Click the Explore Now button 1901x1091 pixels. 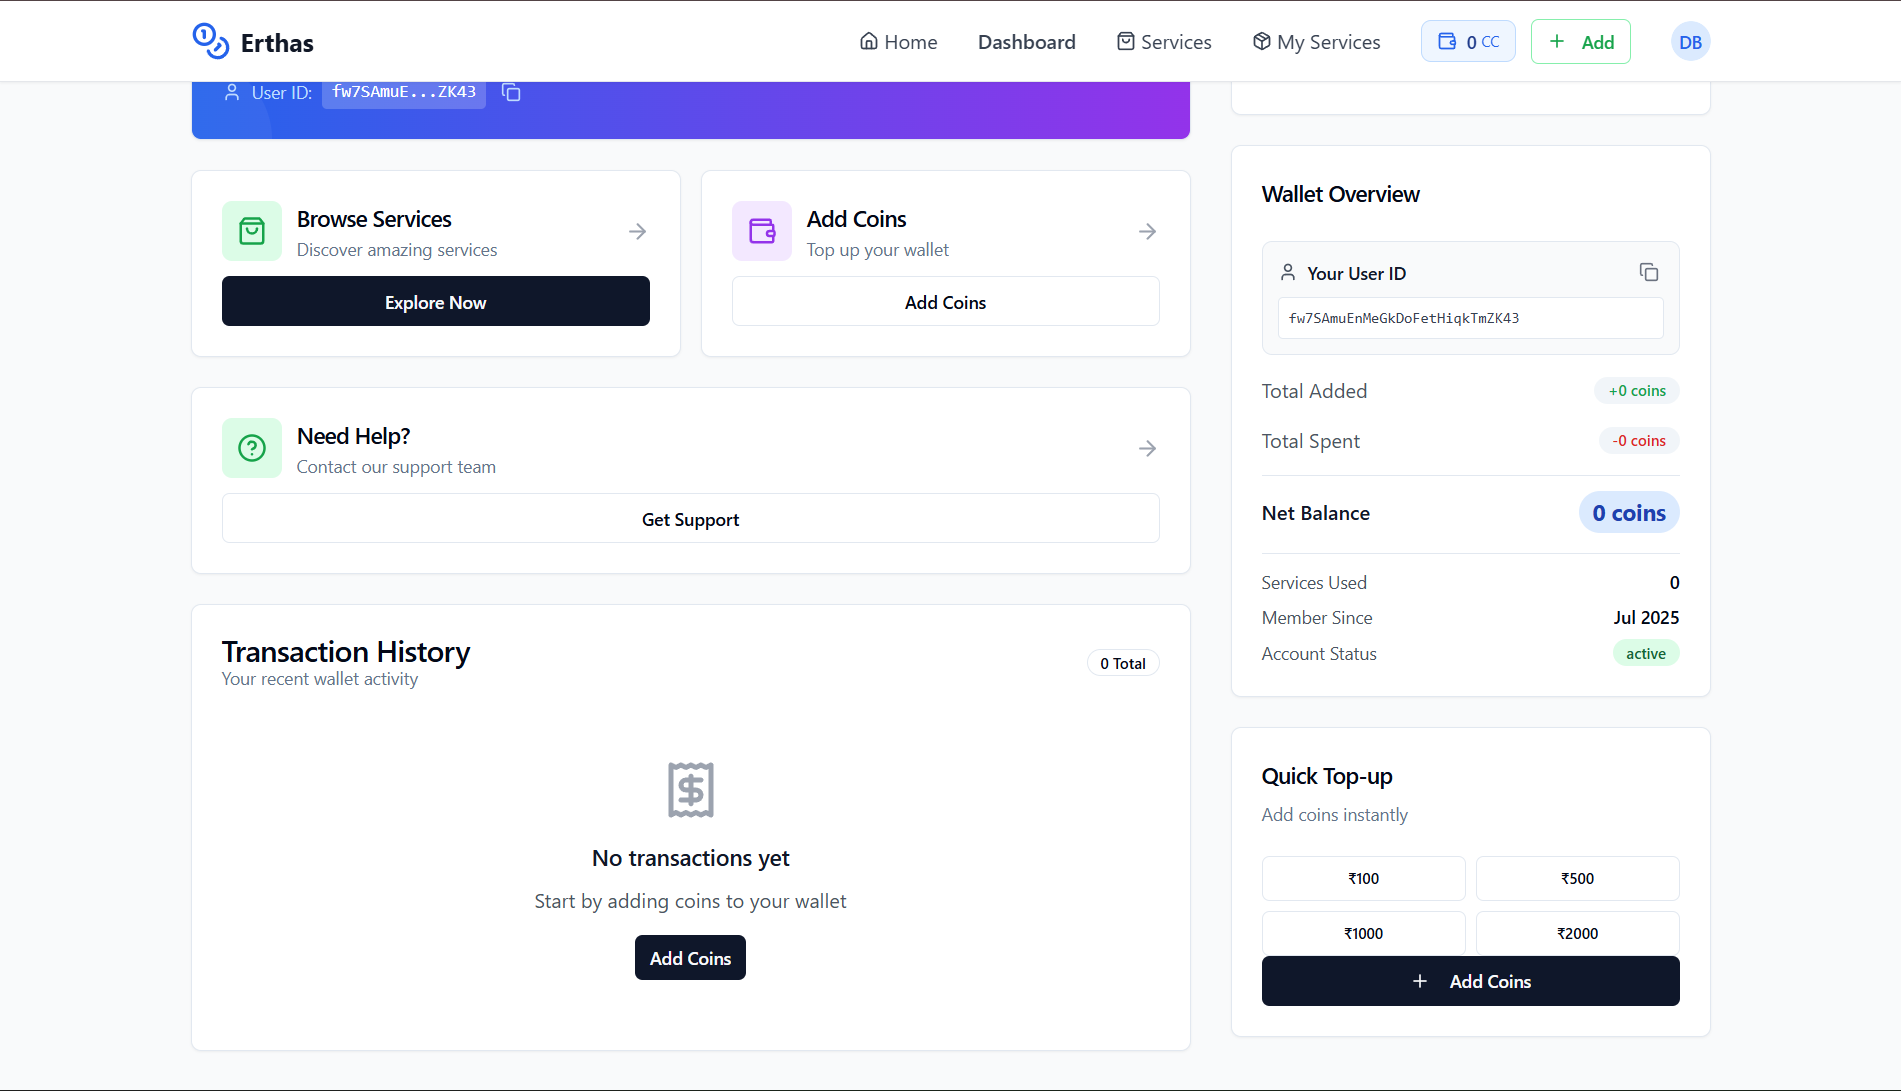(436, 301)
